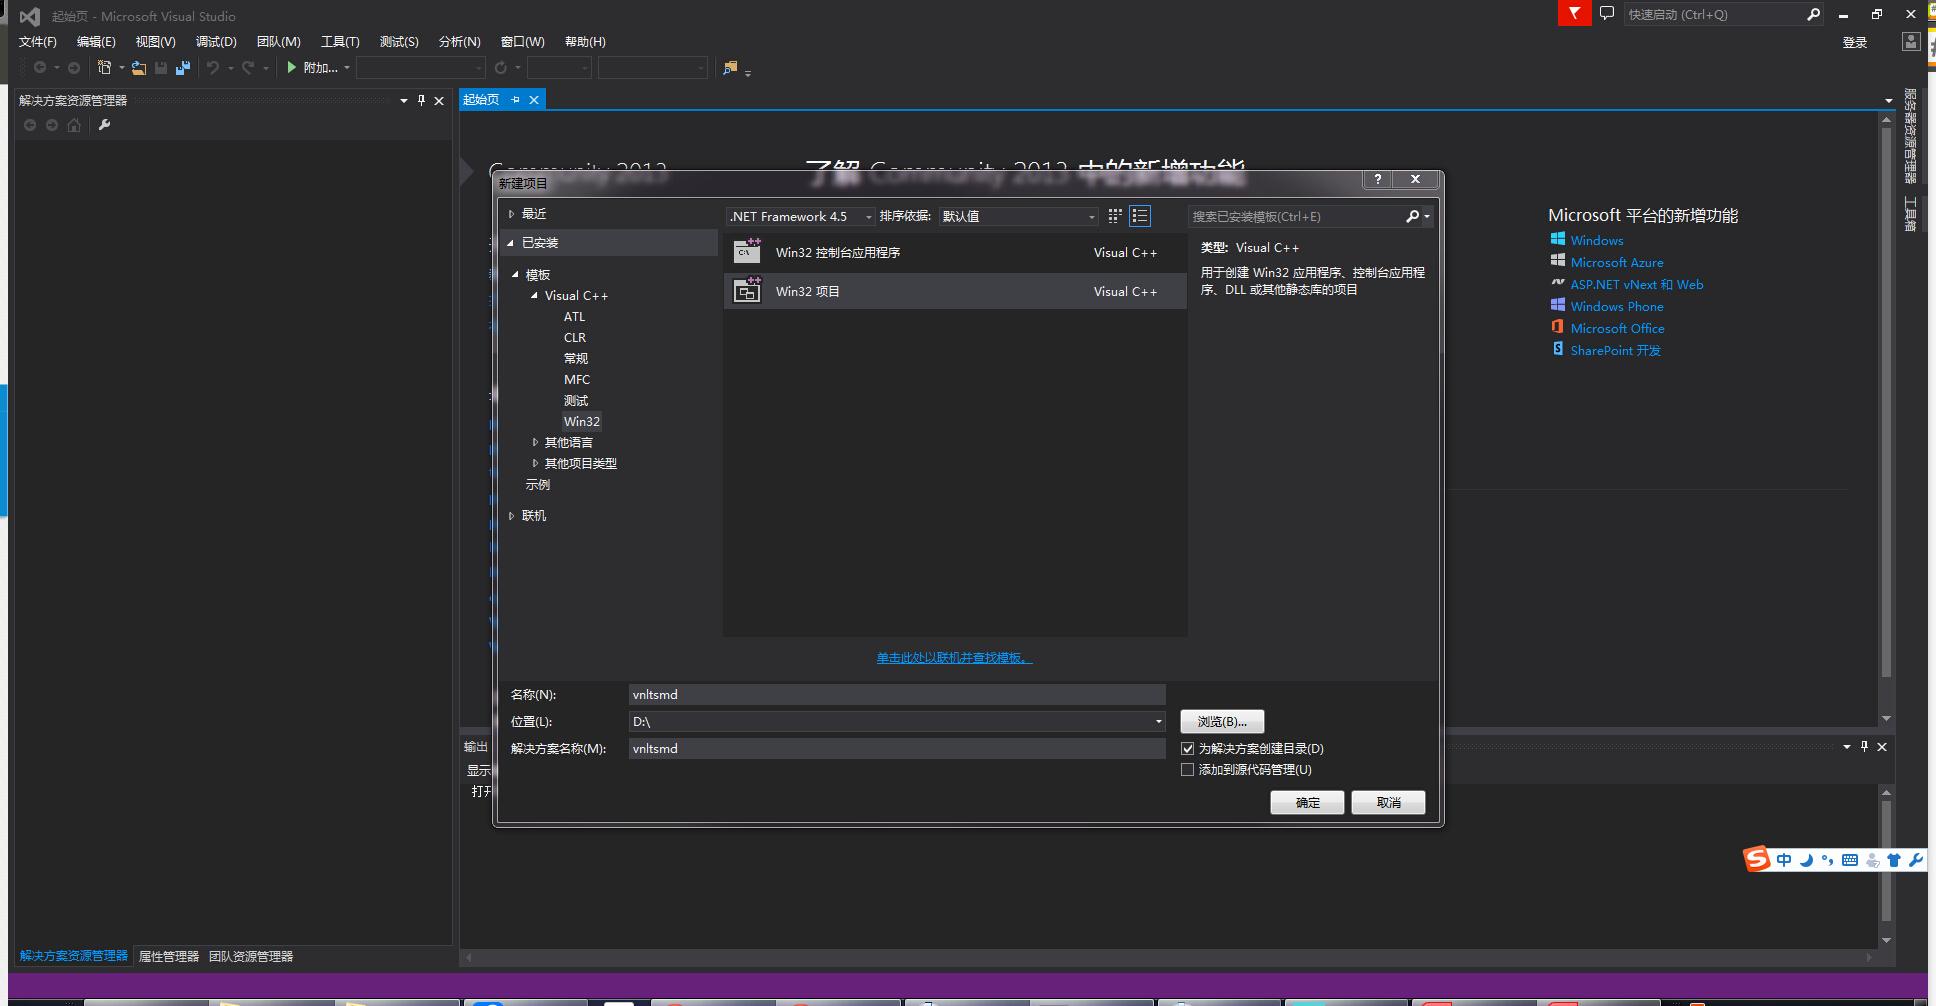Open the Sogou skin shirt icon
Image resolution: width=1936 pixels, height=1006 pixels.
[1894, 860]
